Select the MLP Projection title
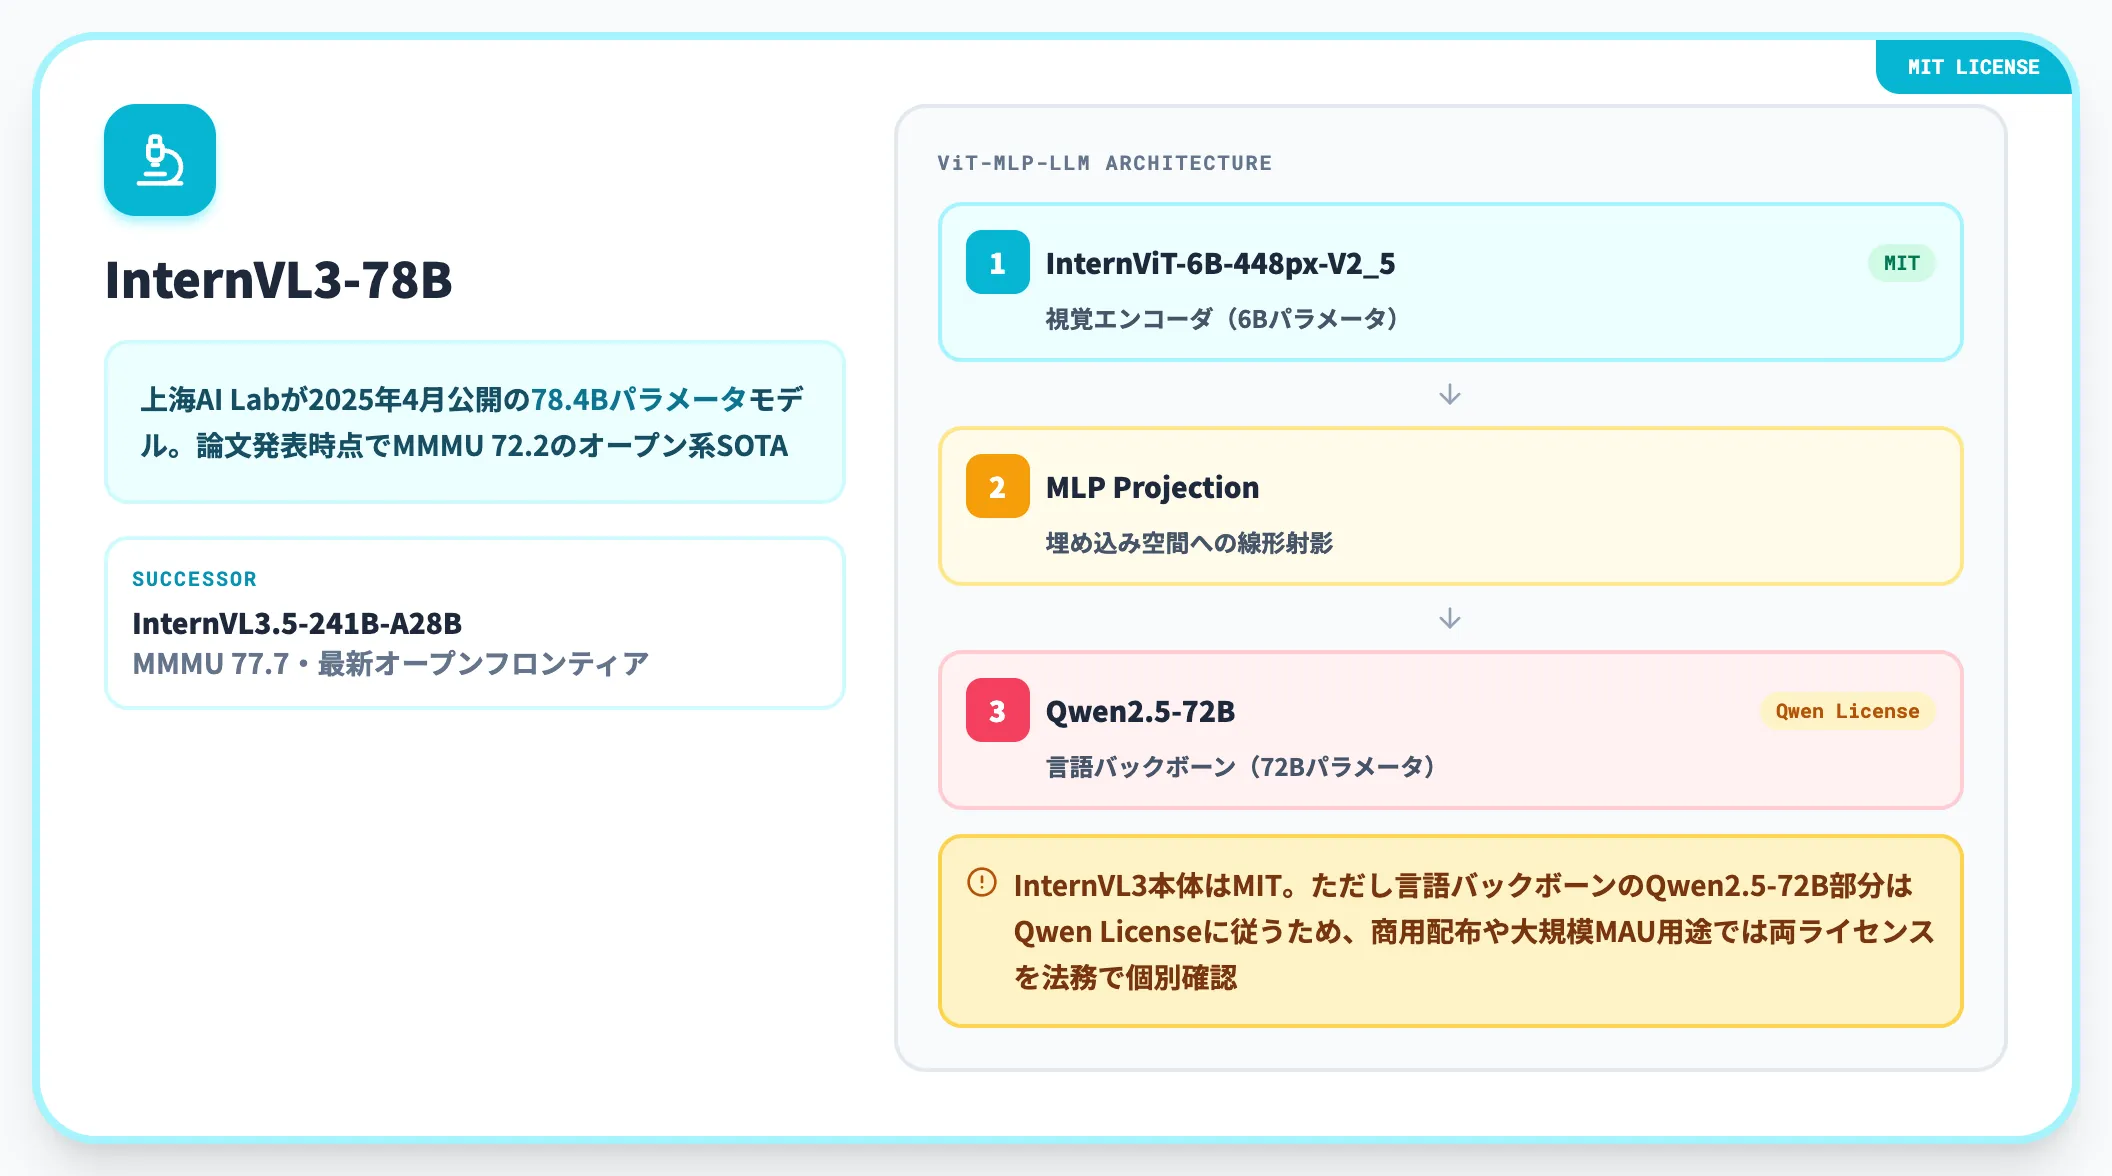 point(1152,487)
